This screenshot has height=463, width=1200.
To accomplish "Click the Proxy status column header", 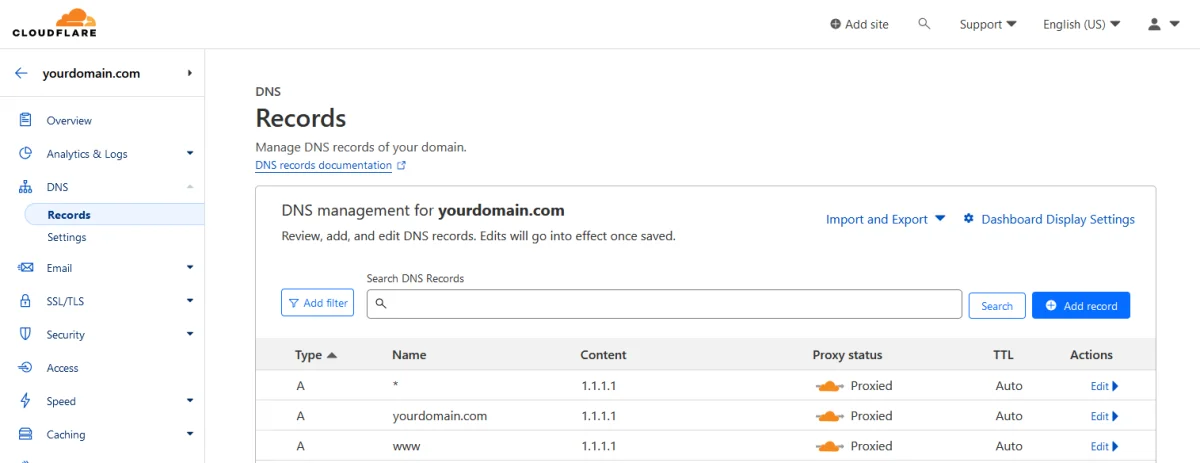I will tap(847, 355).
